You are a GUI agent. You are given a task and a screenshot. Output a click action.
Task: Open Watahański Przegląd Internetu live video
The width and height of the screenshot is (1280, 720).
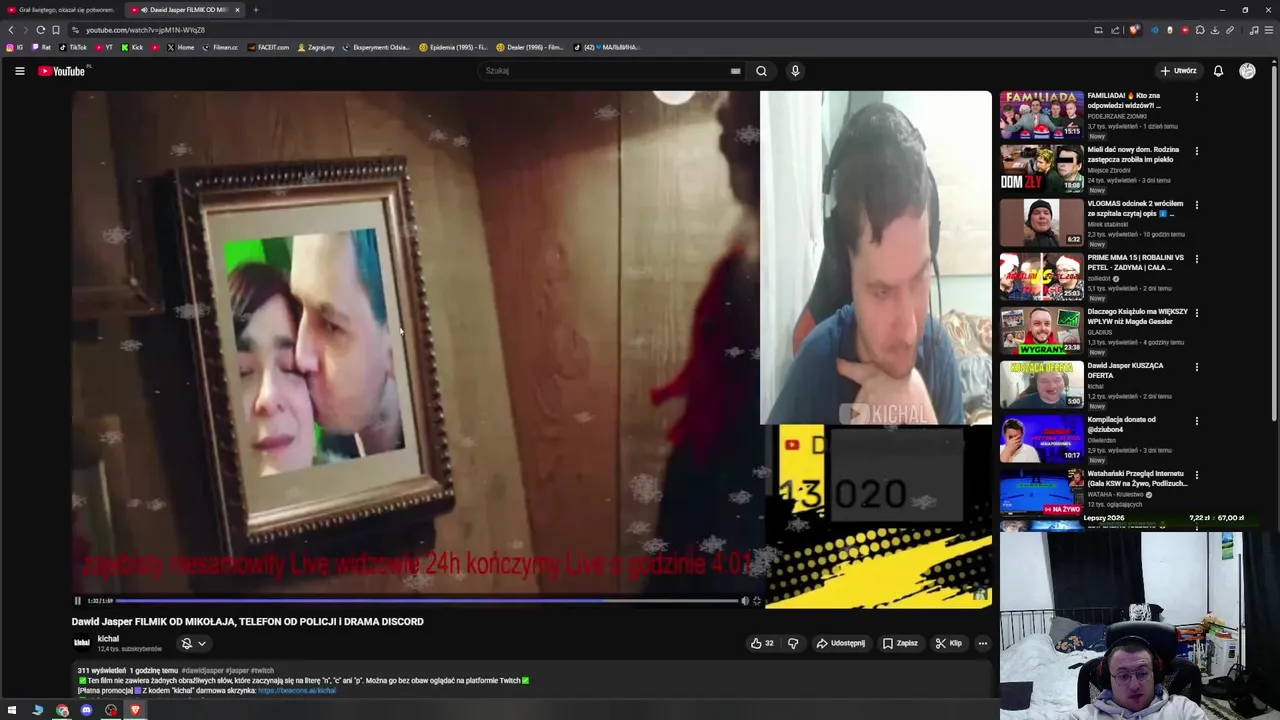pos(1041,493)
